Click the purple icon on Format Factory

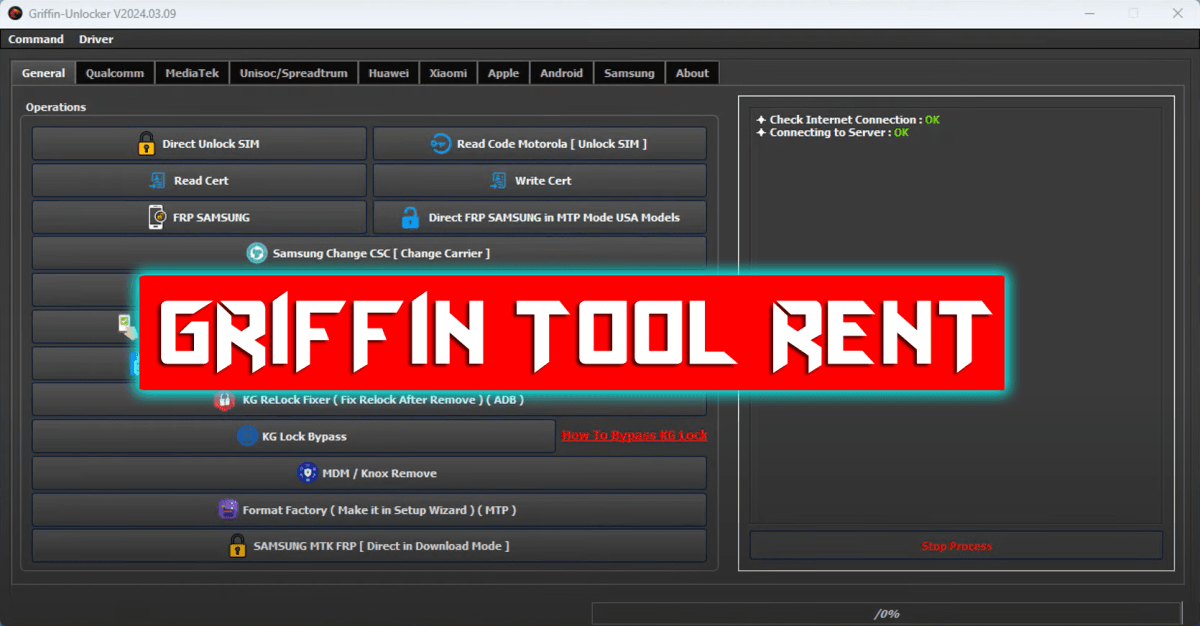228,509
